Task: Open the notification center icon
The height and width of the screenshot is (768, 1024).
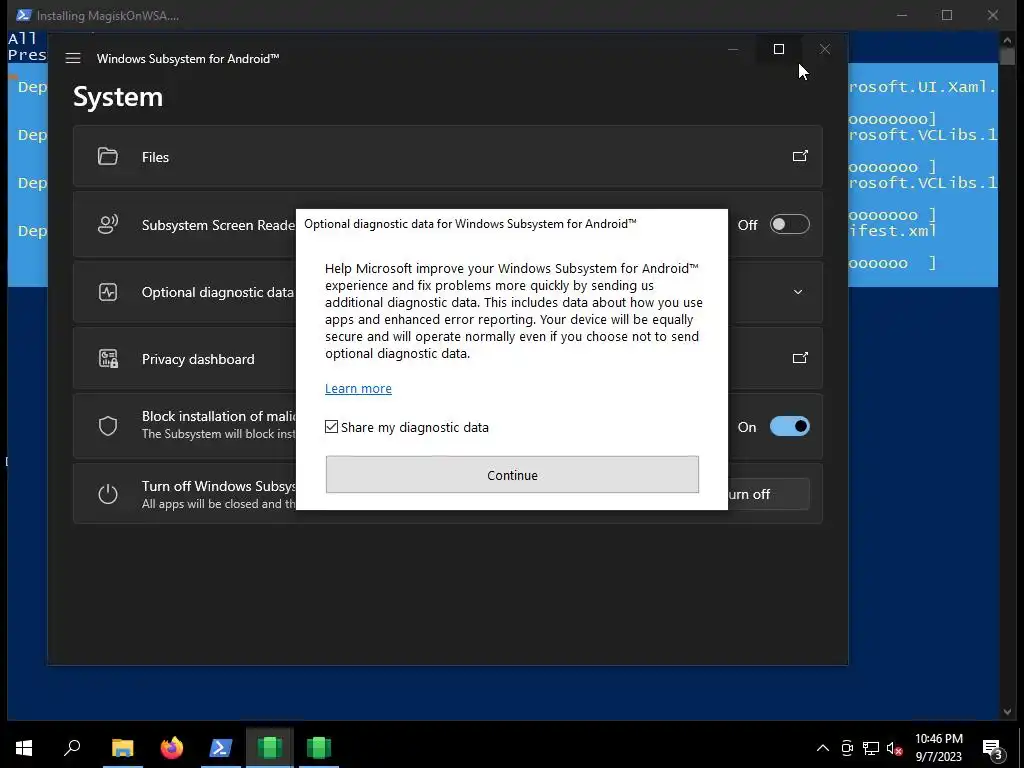Action: coord(993,750)
